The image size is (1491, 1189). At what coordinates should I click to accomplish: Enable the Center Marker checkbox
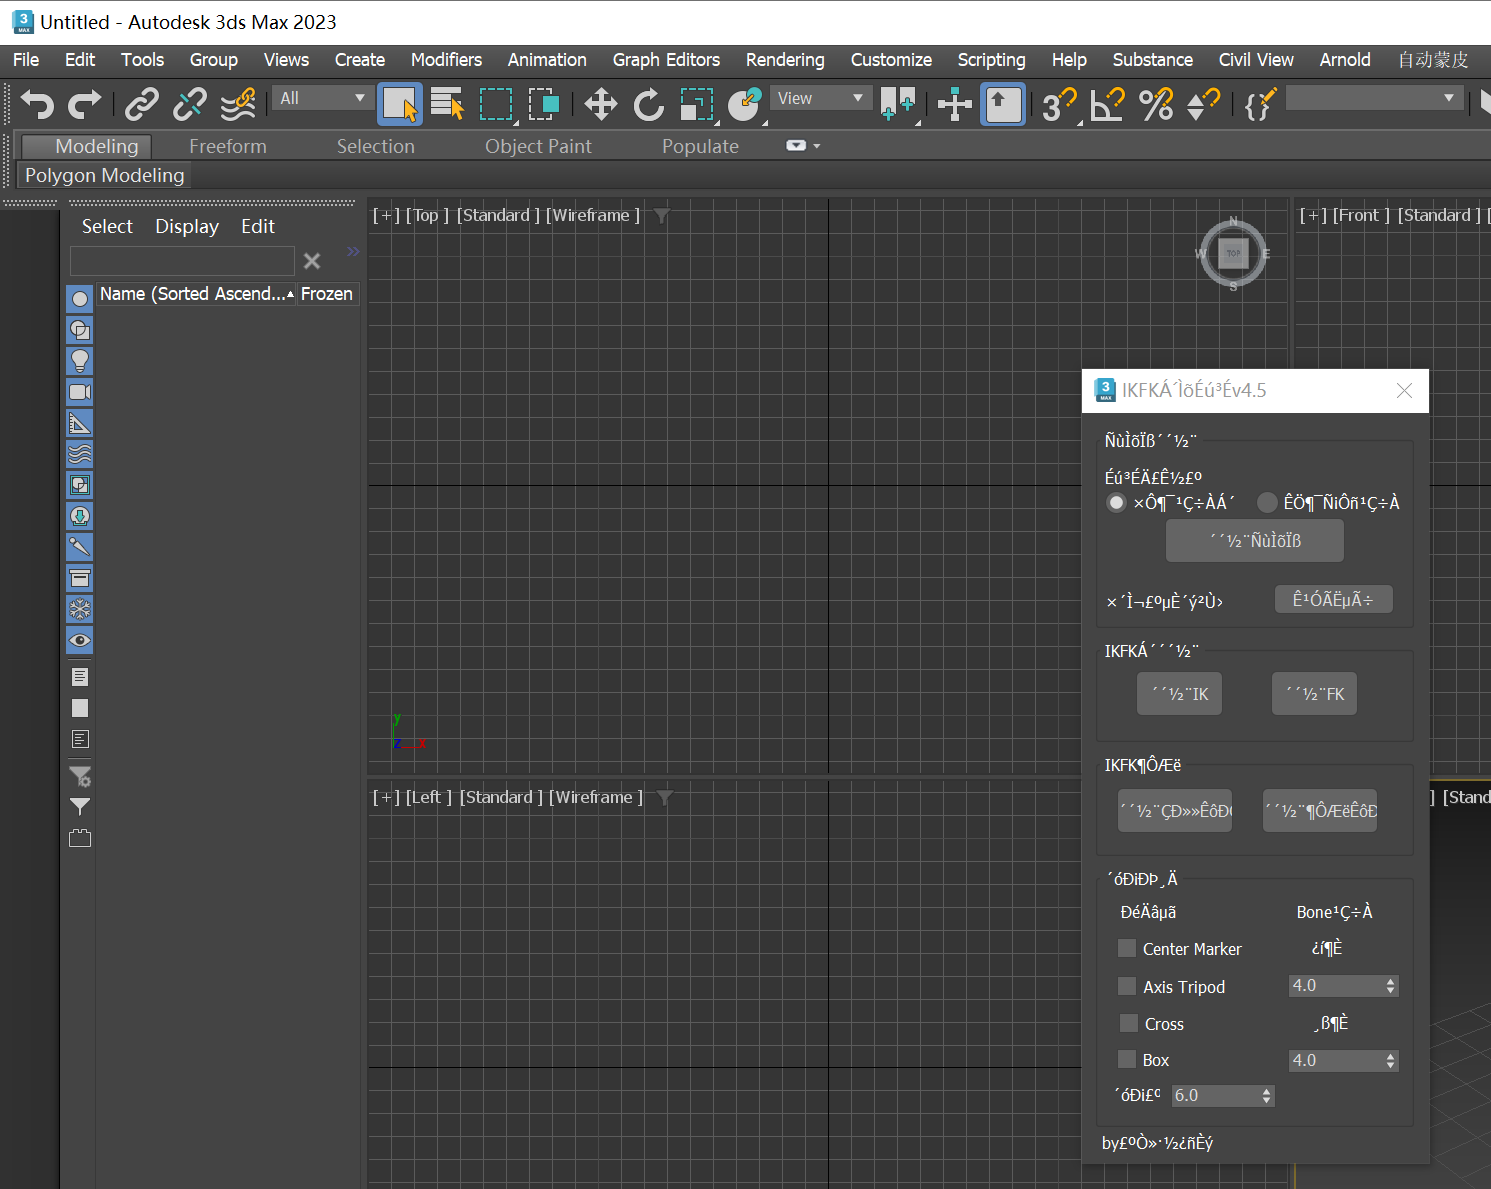pos(1127,948)
